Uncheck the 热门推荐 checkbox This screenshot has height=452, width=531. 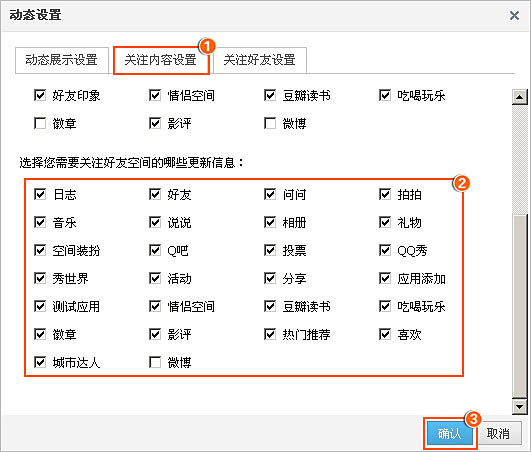(270, 335)
